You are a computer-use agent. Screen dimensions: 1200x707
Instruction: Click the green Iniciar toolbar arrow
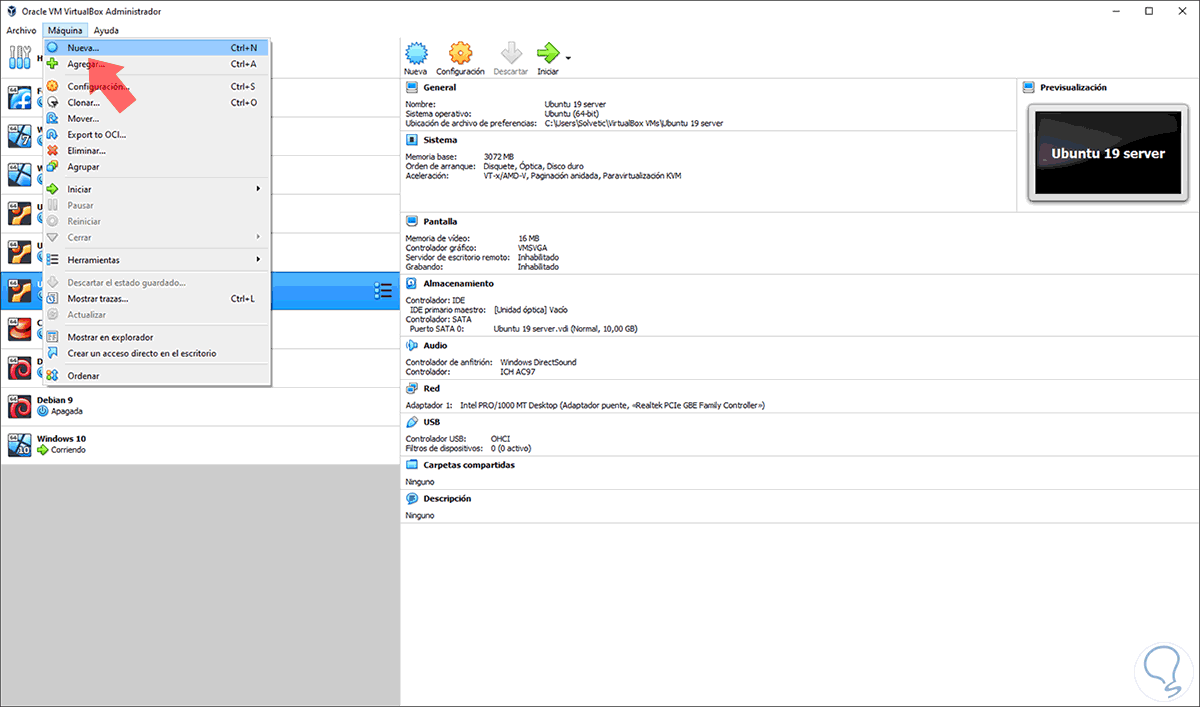pyautogui.click(x=547, y=53)
